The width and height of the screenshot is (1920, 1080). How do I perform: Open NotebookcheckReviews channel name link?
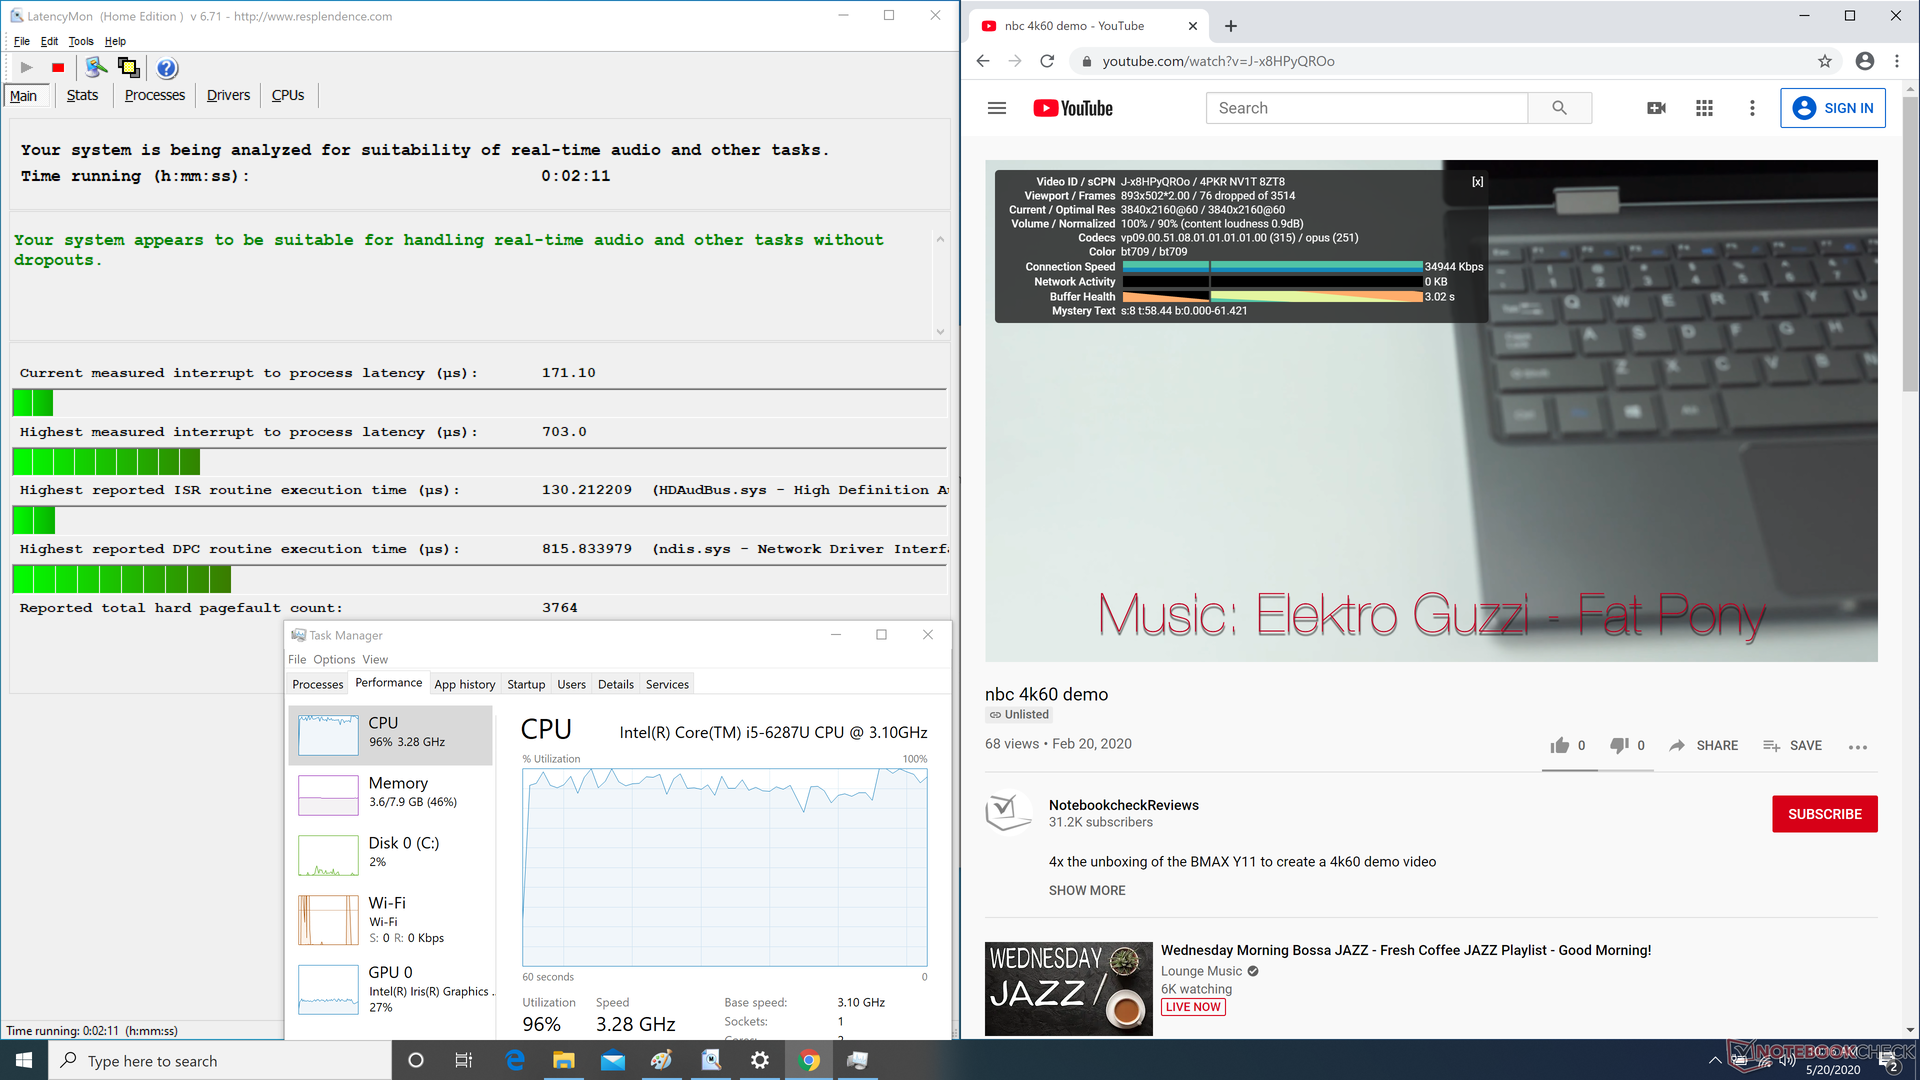1123,805
